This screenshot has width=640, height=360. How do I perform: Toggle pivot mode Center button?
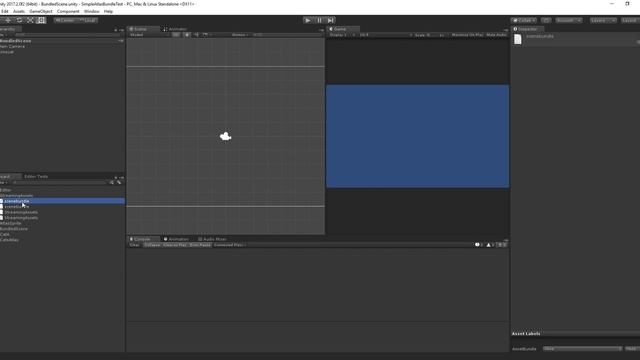(x=65, y=20)
